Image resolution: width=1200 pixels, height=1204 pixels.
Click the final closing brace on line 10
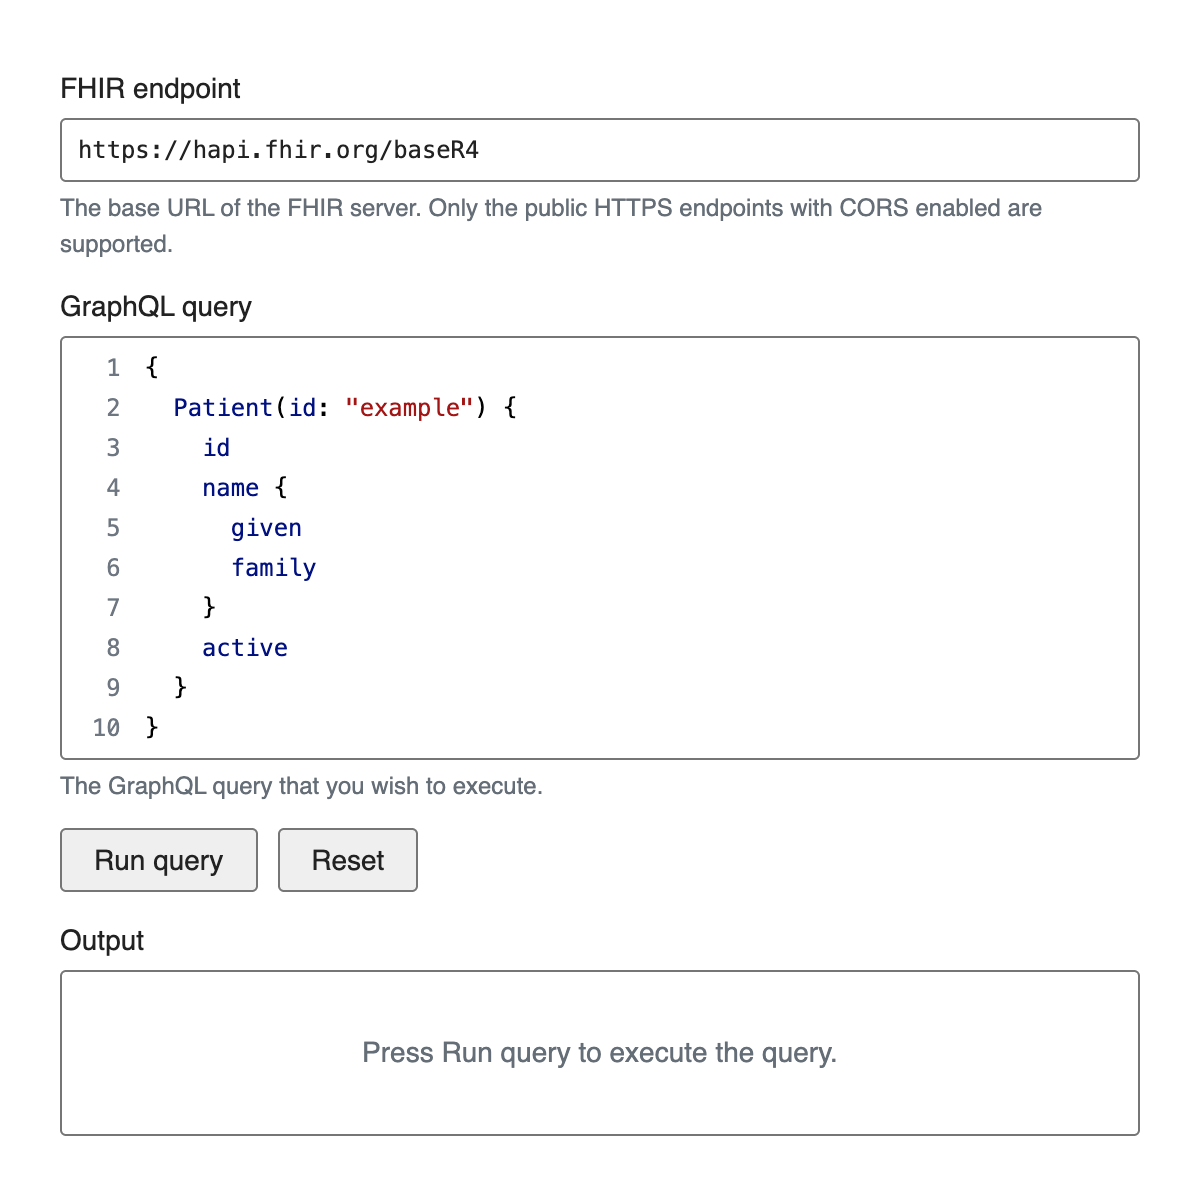point(152,727)
